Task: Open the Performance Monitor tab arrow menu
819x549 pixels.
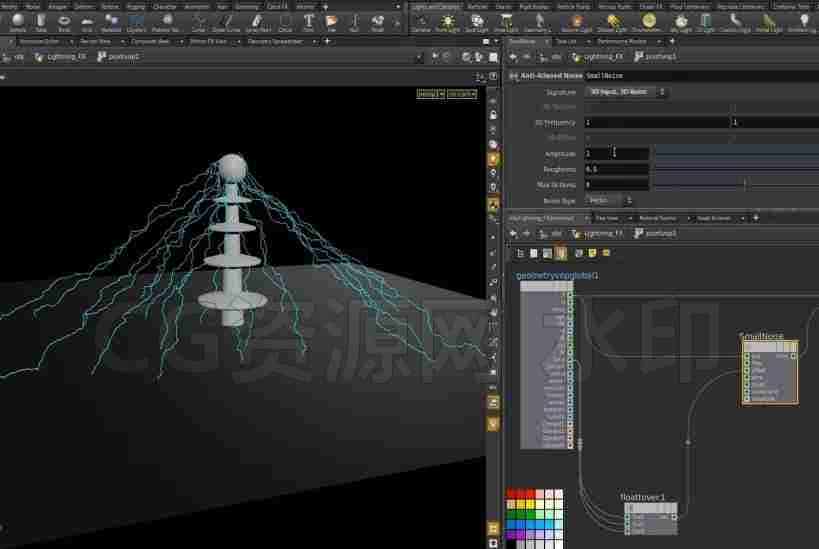Action: [658, 41]
